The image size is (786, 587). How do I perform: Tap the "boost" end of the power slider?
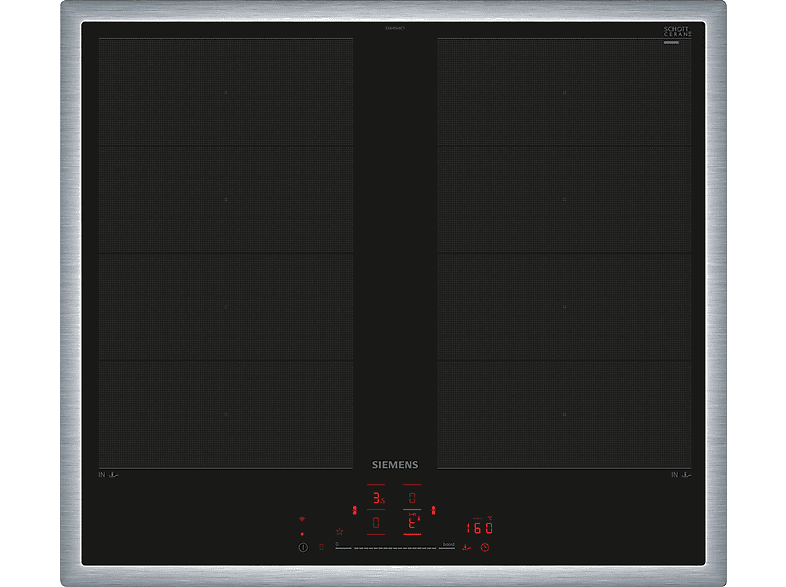point(448,546)
